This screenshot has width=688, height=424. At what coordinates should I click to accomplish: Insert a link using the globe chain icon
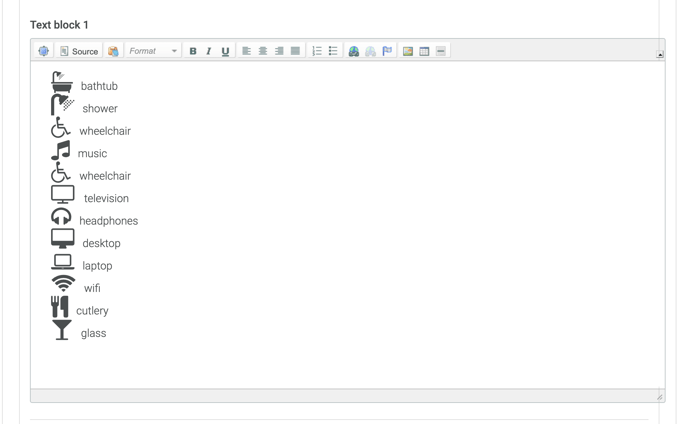tap(354, 51)
